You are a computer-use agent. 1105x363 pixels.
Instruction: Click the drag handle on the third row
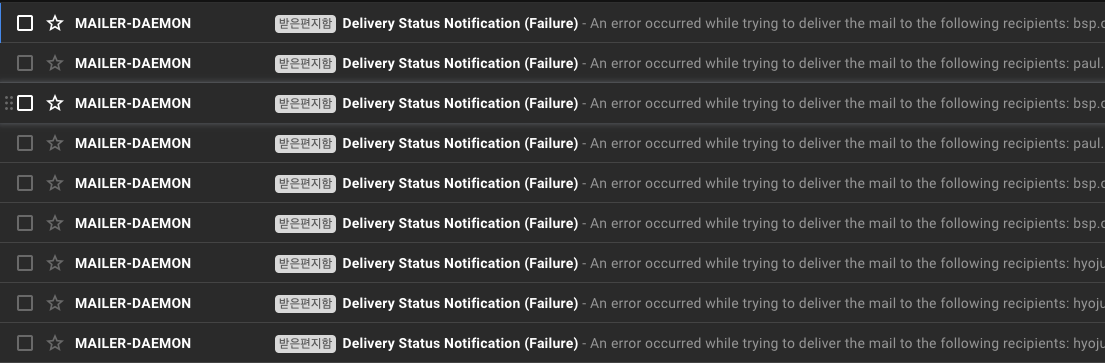[x=8, y=104]
